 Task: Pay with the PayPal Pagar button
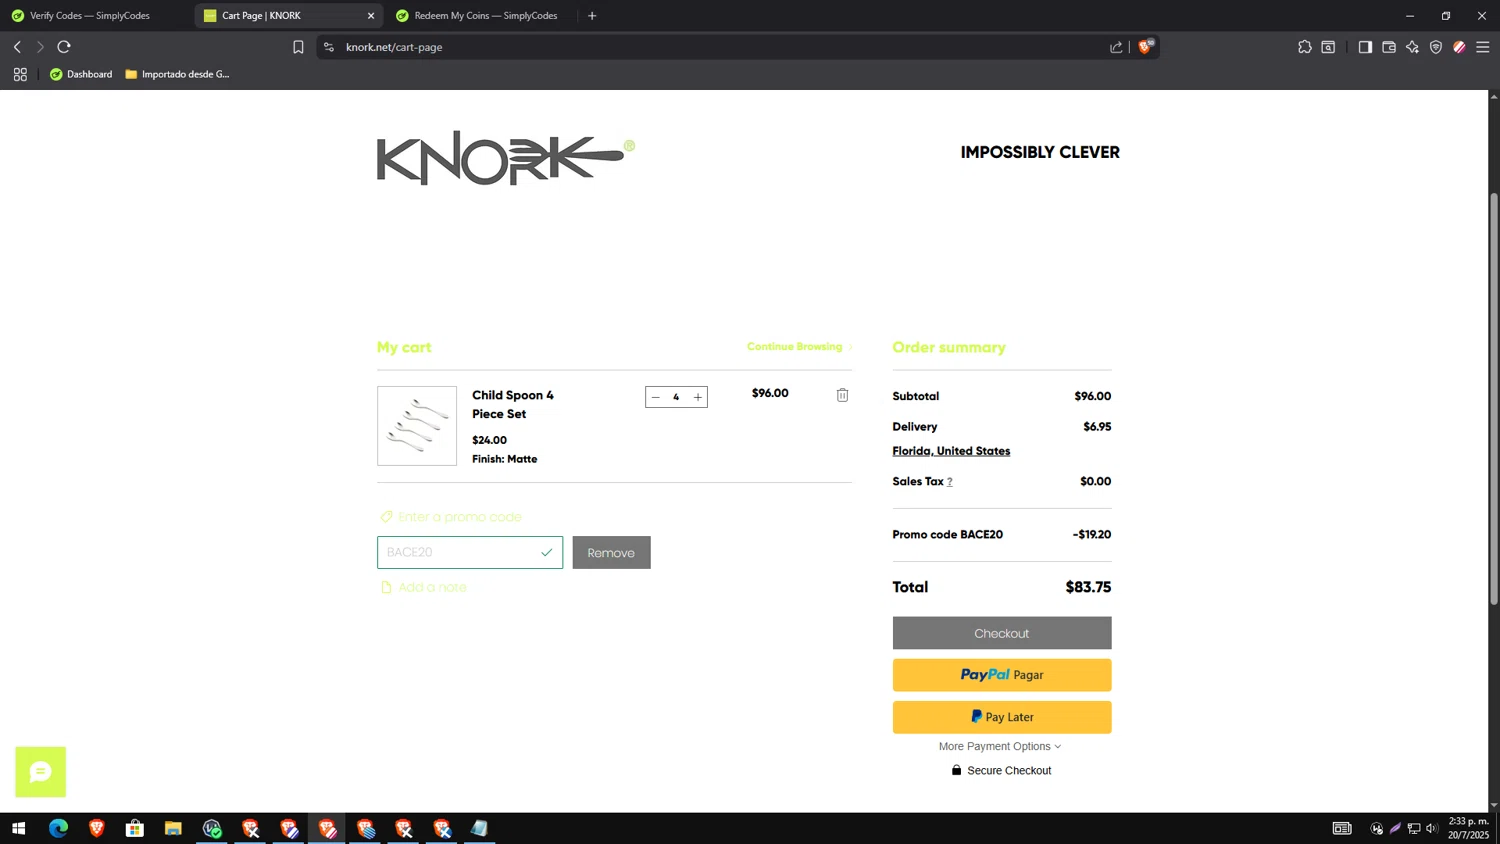[1002, 675]
